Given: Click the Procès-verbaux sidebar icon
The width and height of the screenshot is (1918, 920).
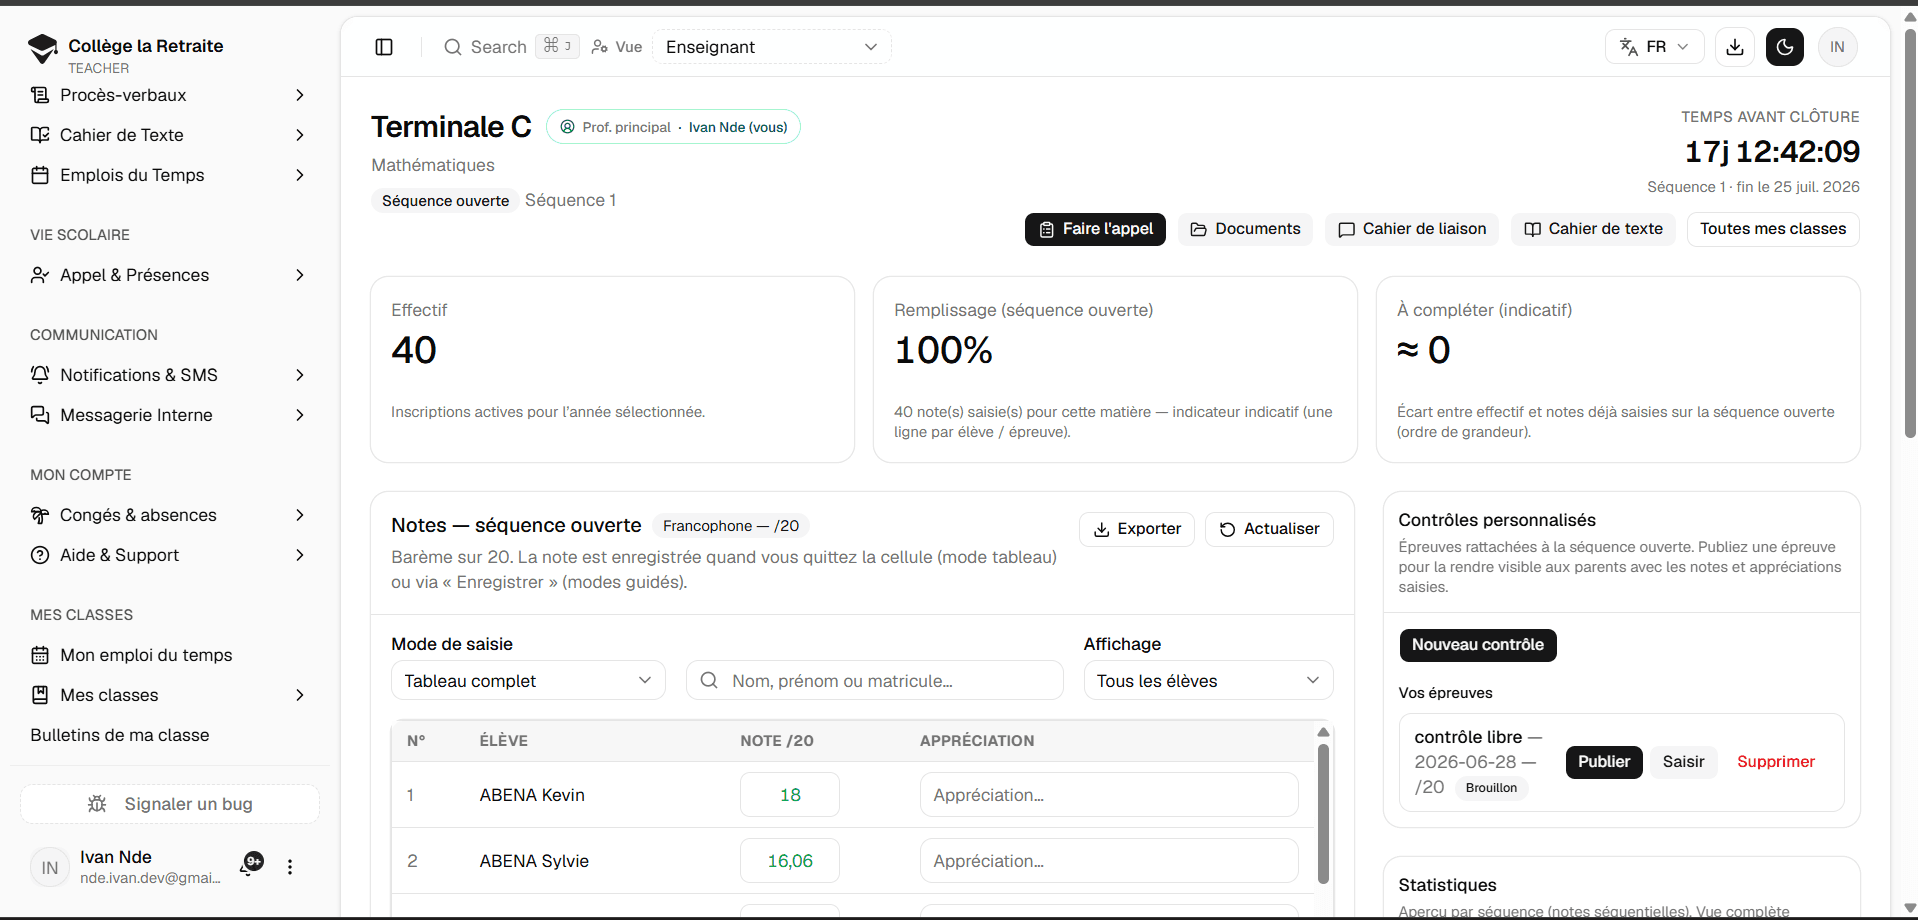Looking at the screenshot, I should [40, 95].
